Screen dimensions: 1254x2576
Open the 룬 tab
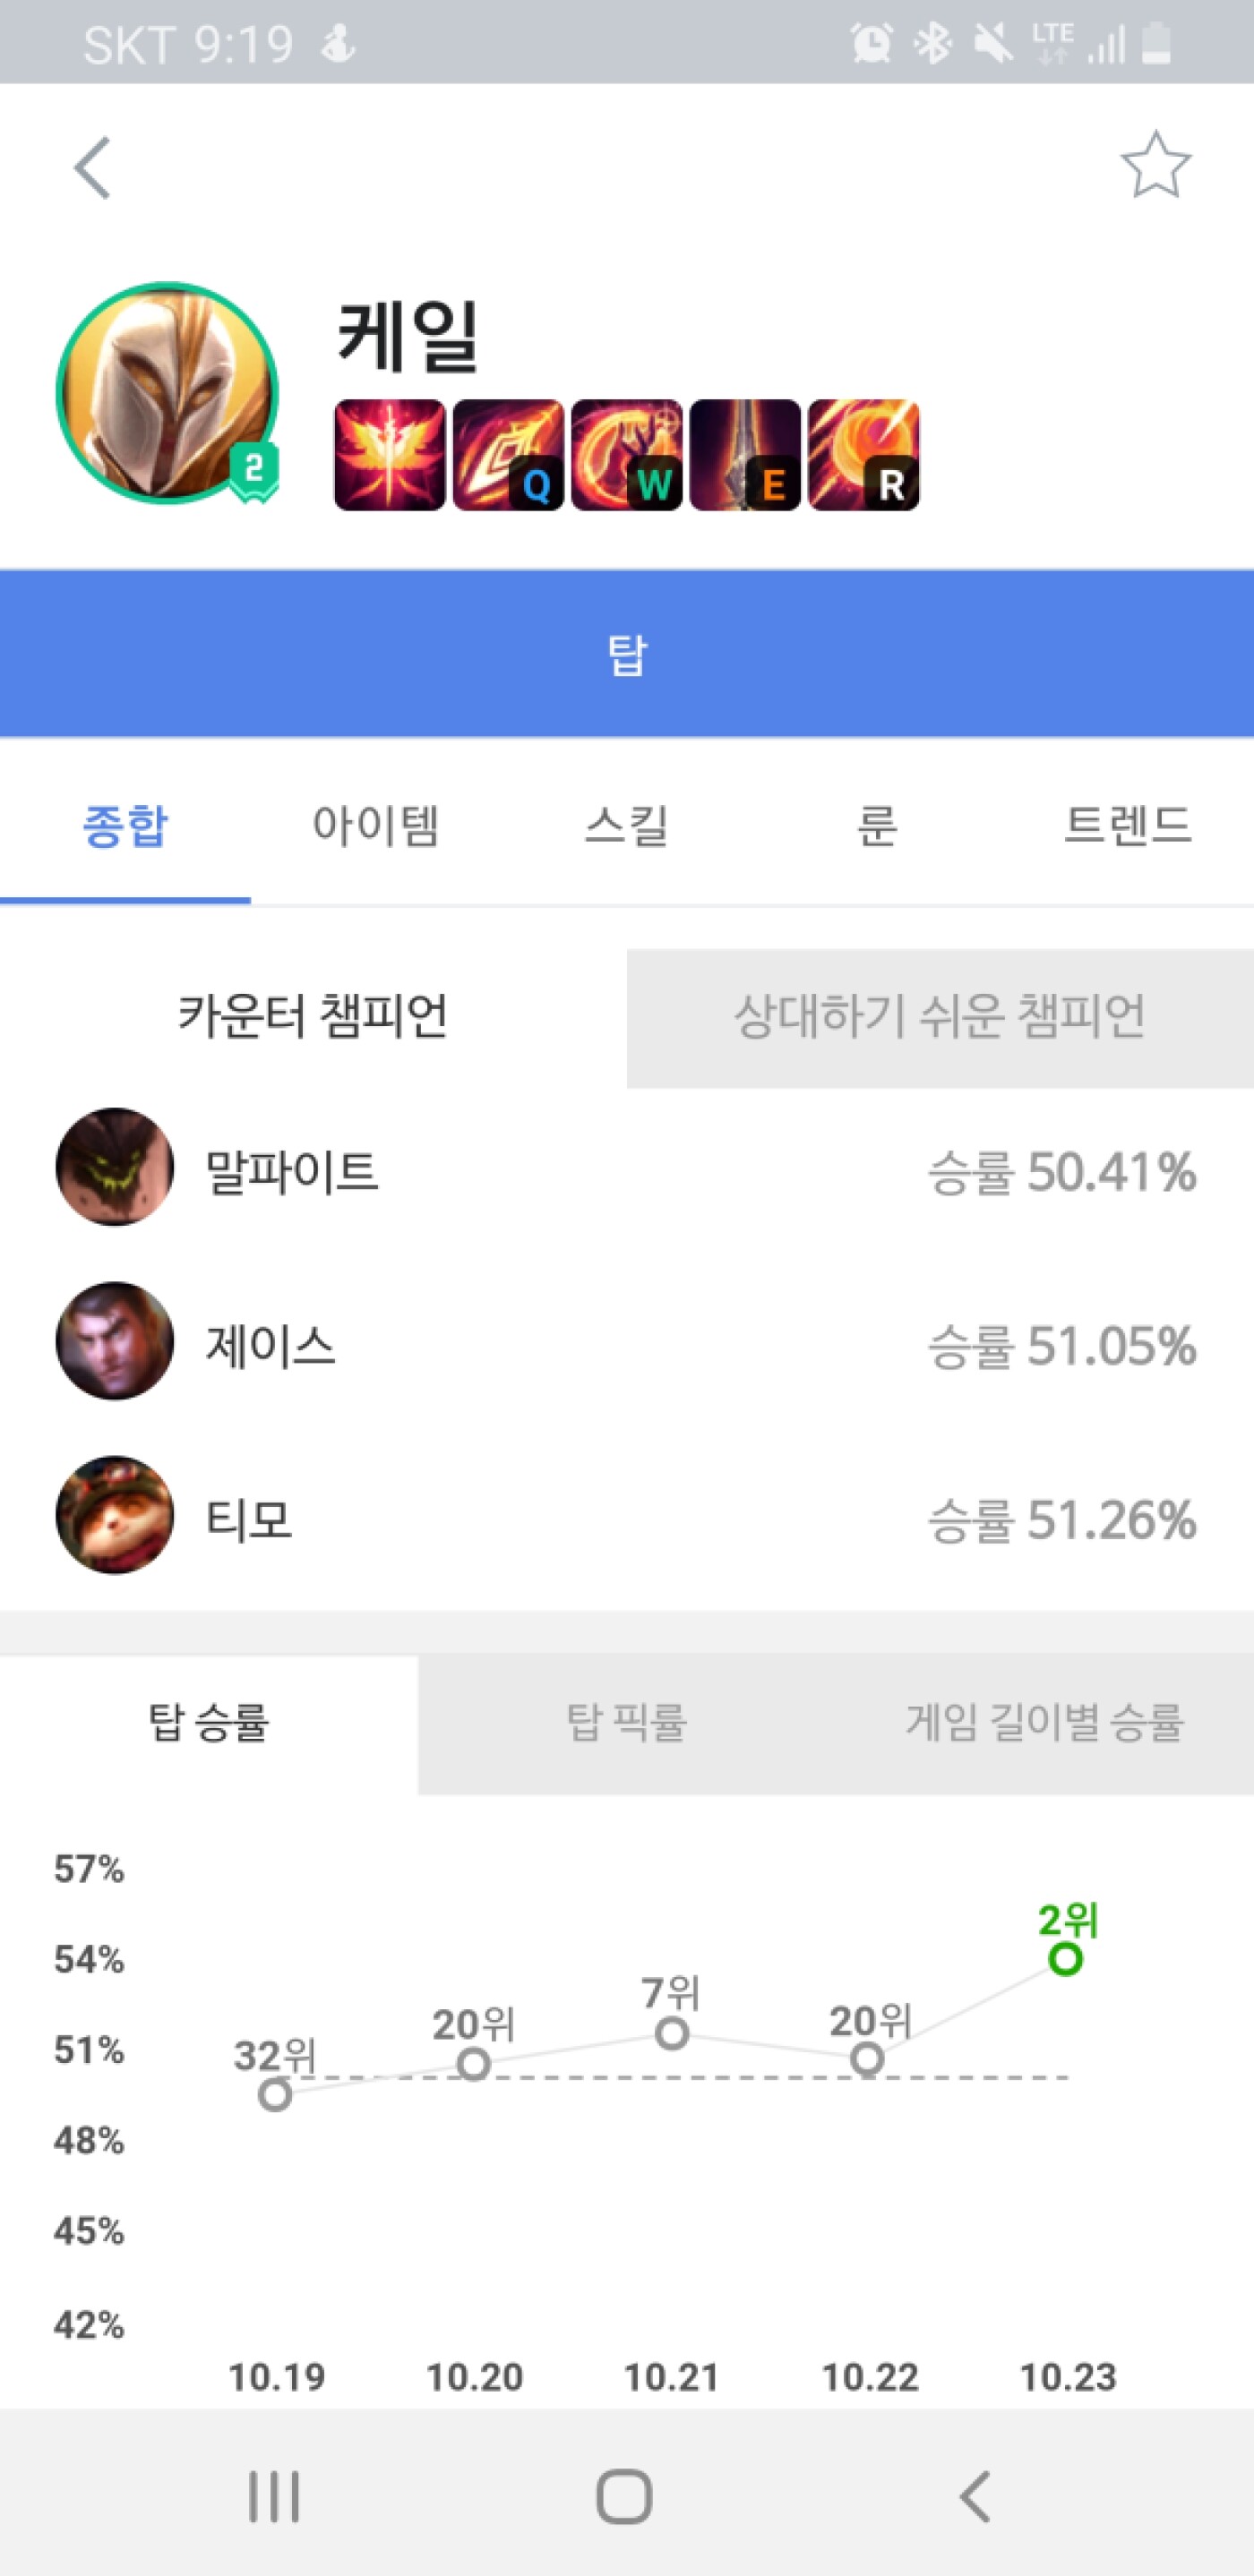(x=877, y=826)
